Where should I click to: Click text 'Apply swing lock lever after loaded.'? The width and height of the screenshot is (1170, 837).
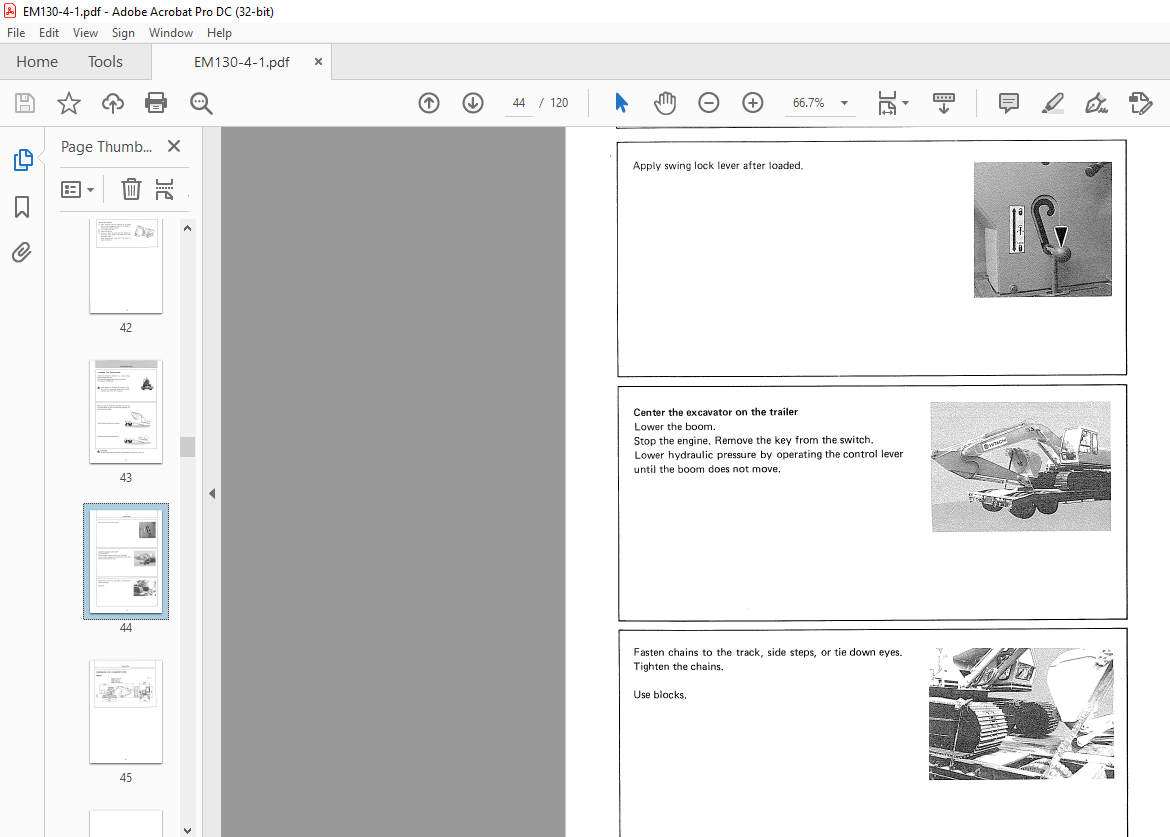pyautogui.click(x=718, y=166)
